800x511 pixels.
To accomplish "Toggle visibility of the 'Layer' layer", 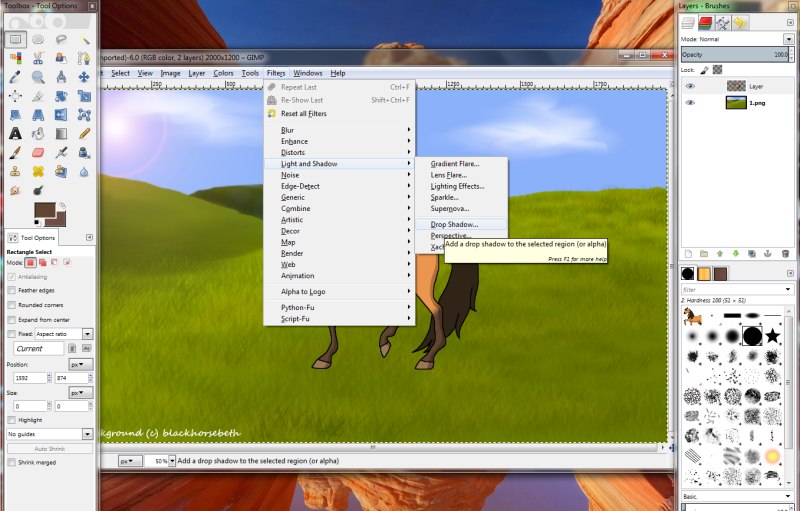I will pos(690,86).
